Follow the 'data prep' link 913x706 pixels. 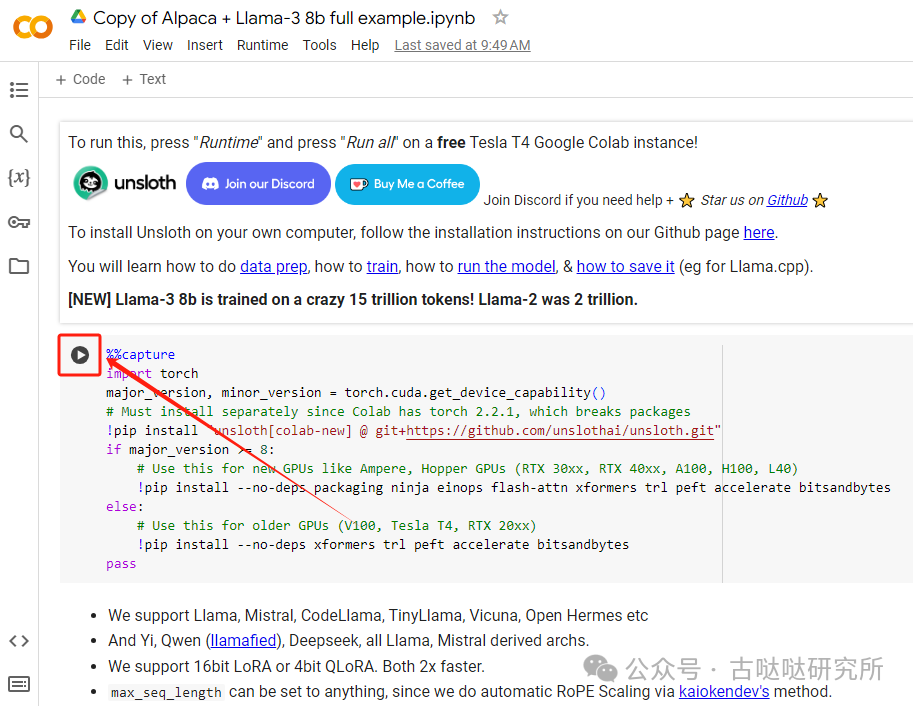274,266
